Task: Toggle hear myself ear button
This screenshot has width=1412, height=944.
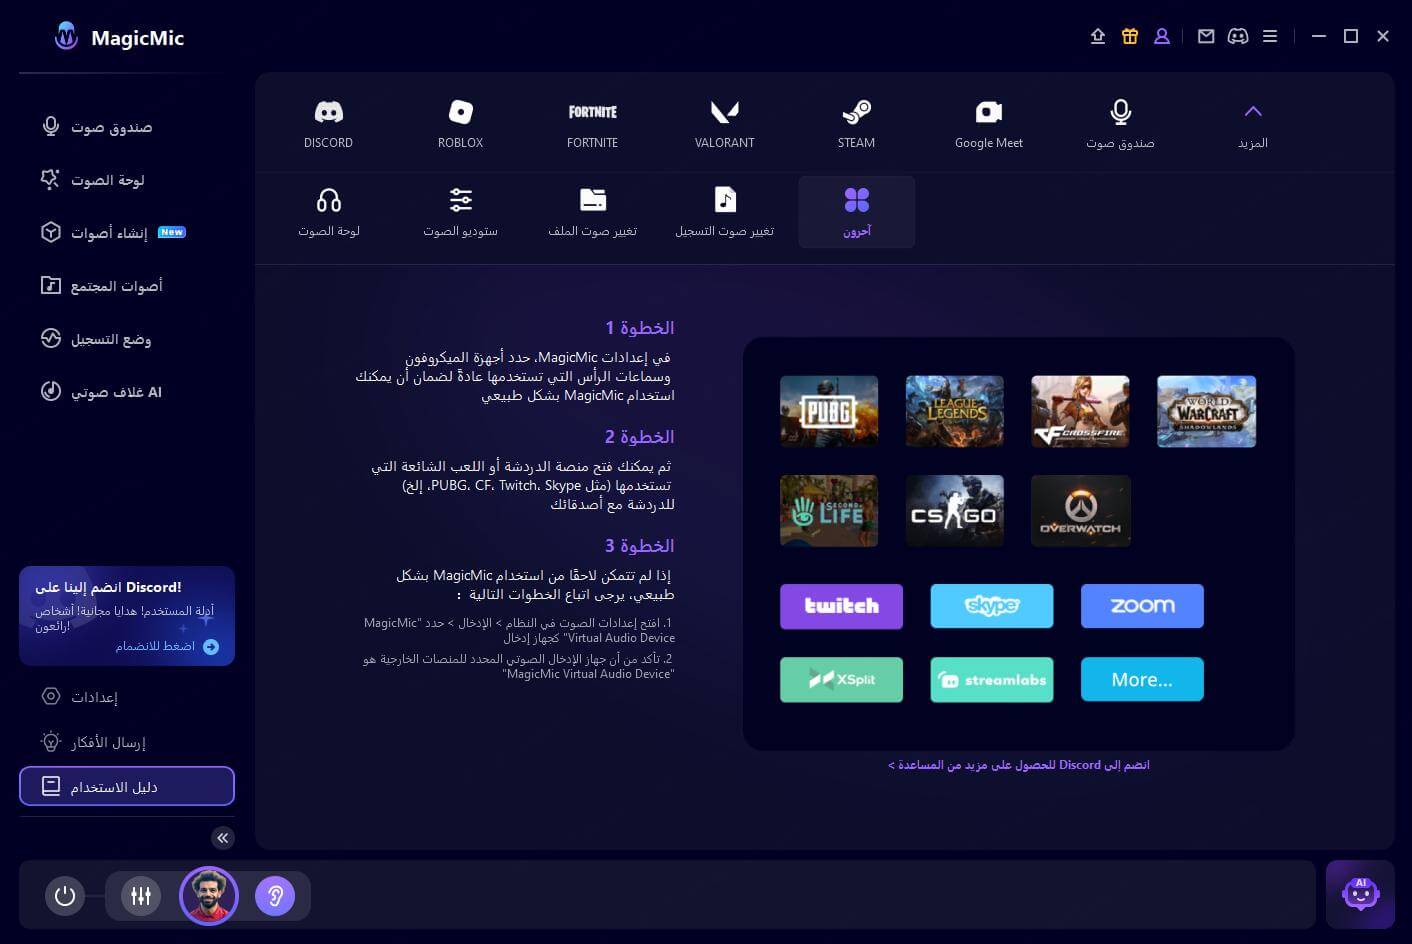Action: click(x=275, y=896)
